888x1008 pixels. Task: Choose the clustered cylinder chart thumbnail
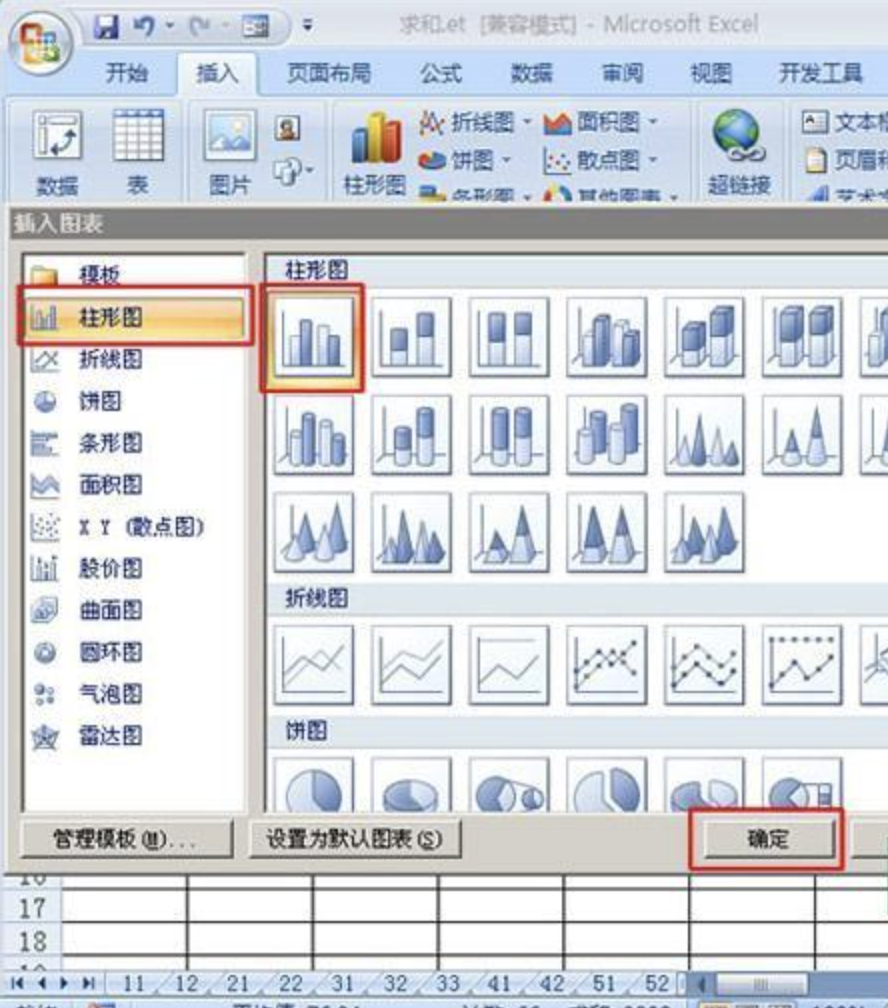(313, 435)
